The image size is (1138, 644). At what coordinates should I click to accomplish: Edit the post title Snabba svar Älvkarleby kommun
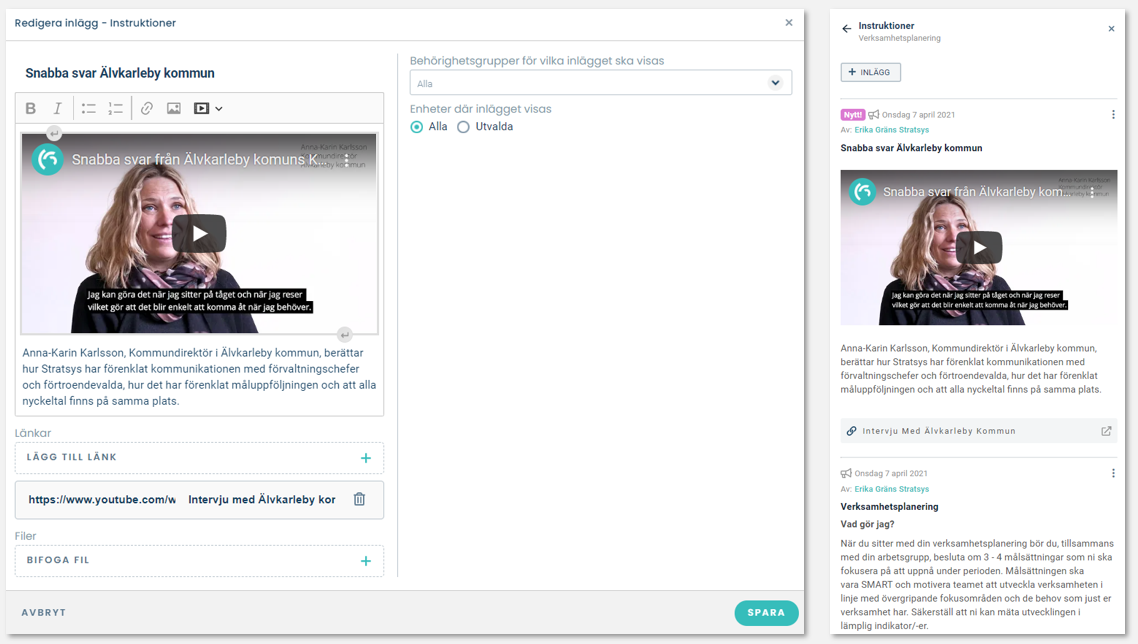pyautogui.click(x=120, y=73)
